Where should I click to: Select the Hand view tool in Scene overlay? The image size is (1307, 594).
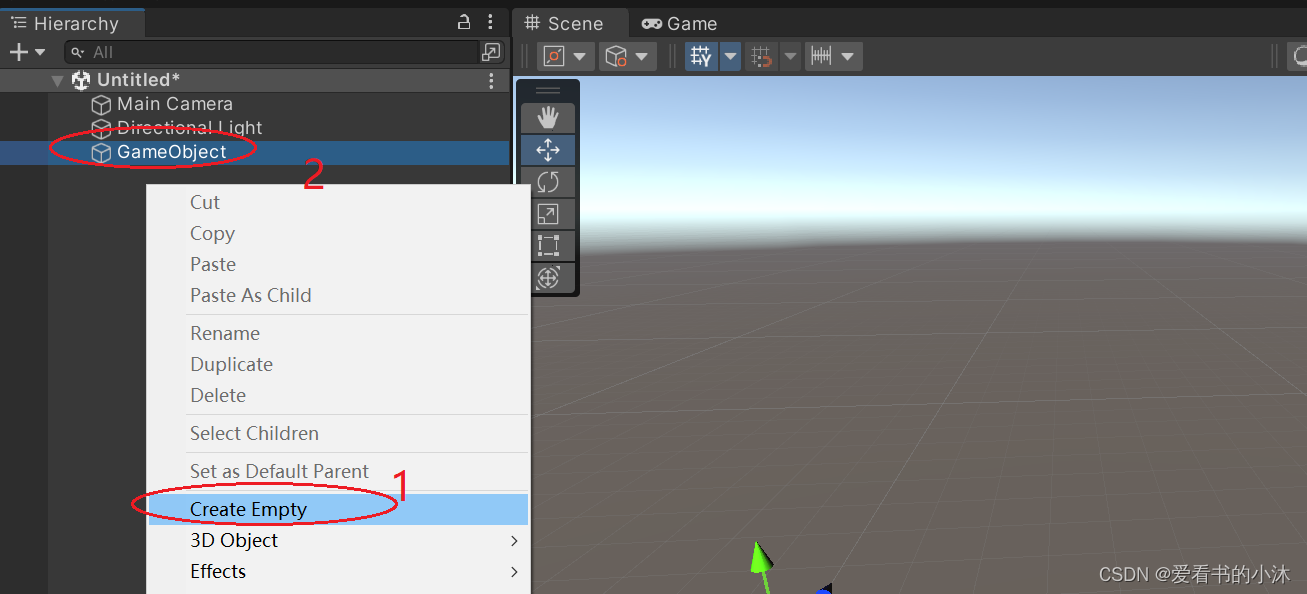[548, 117]
